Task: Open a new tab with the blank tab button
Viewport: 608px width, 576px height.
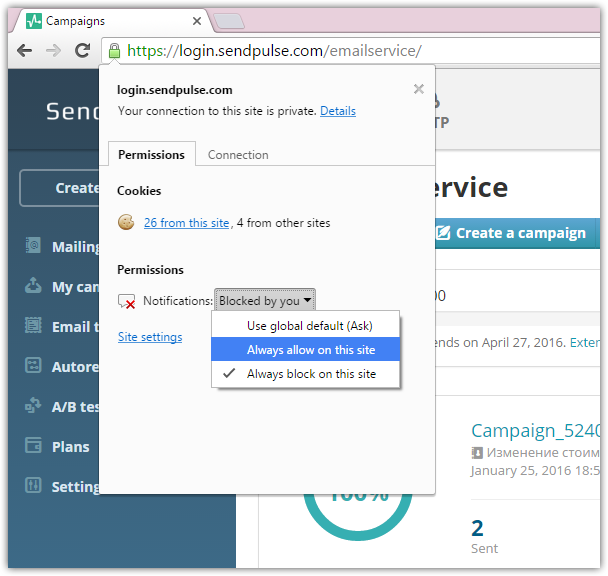Action: click(229, 21)
